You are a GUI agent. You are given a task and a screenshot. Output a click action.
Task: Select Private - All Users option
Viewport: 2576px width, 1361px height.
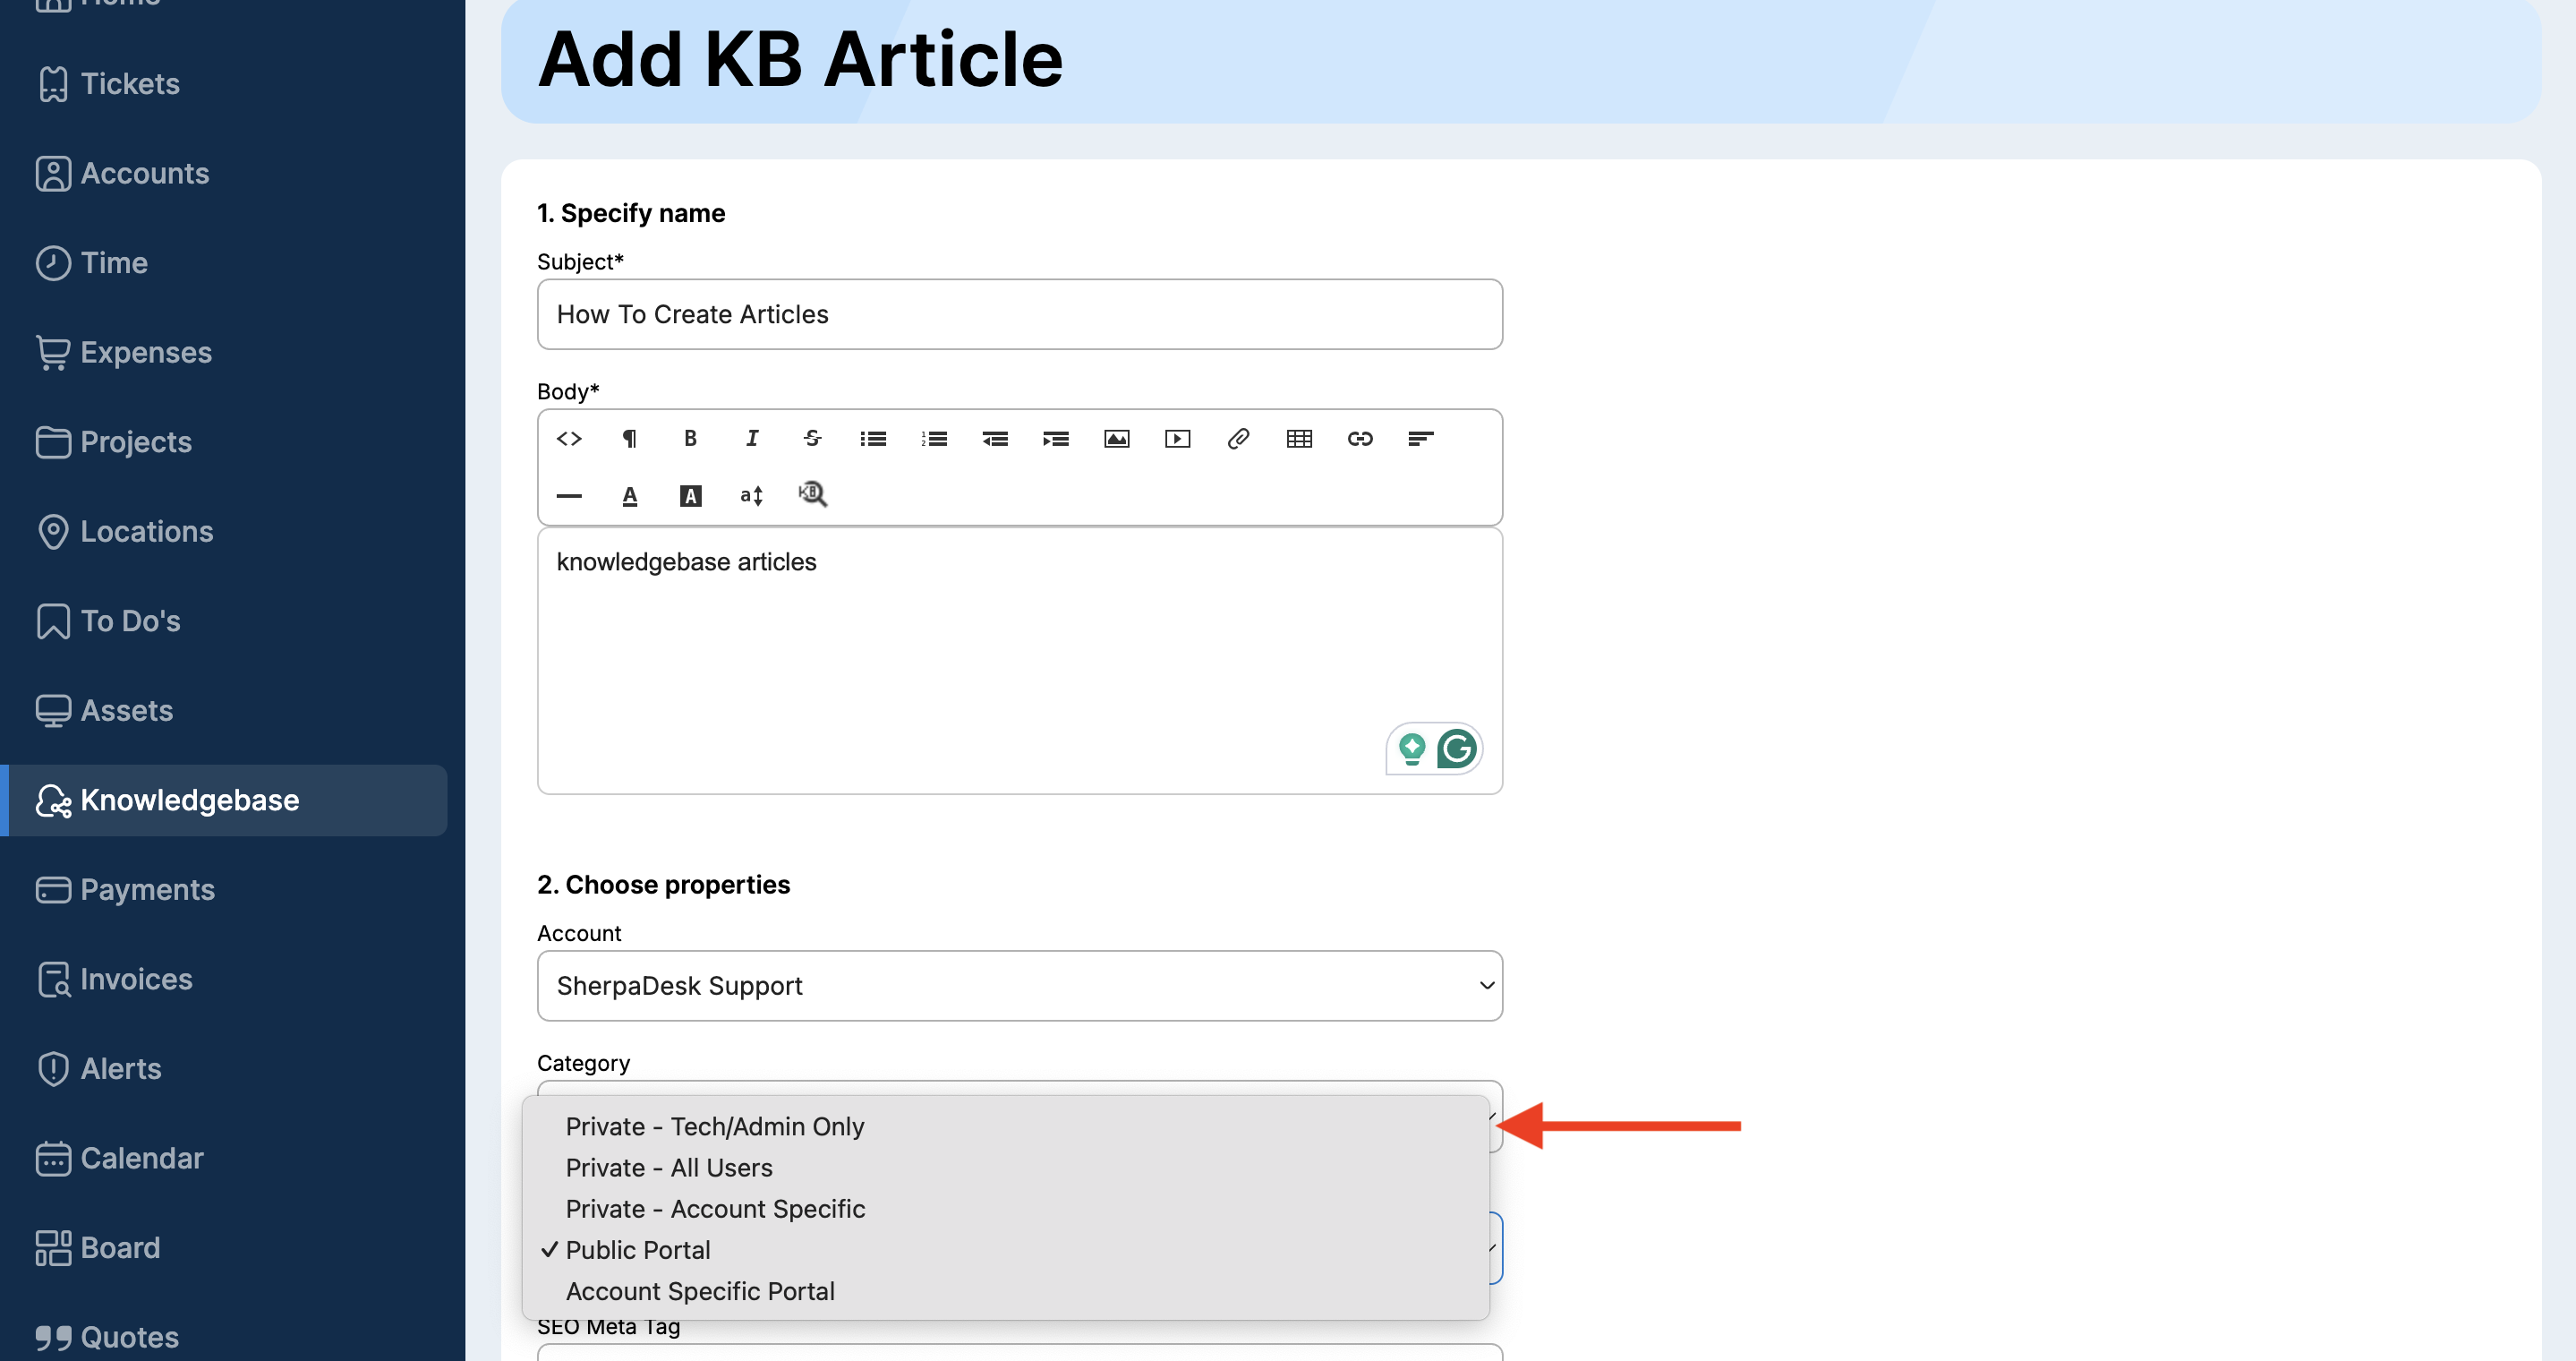coord(669,1168)
